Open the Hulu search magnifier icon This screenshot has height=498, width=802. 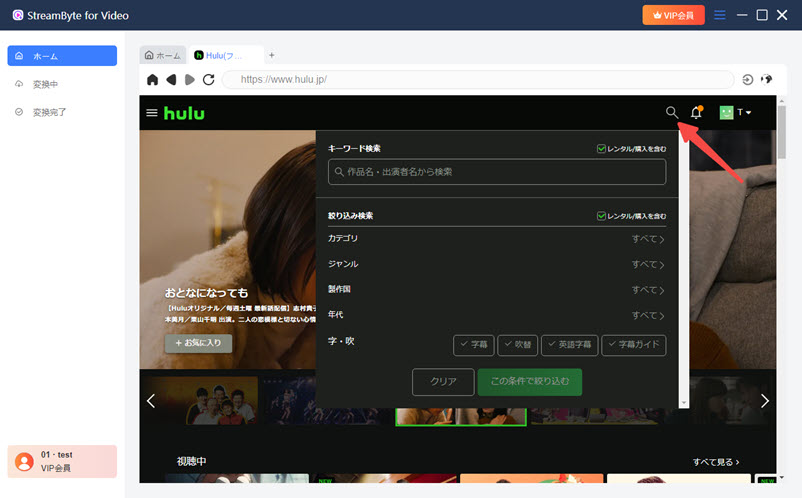[672, 112]
